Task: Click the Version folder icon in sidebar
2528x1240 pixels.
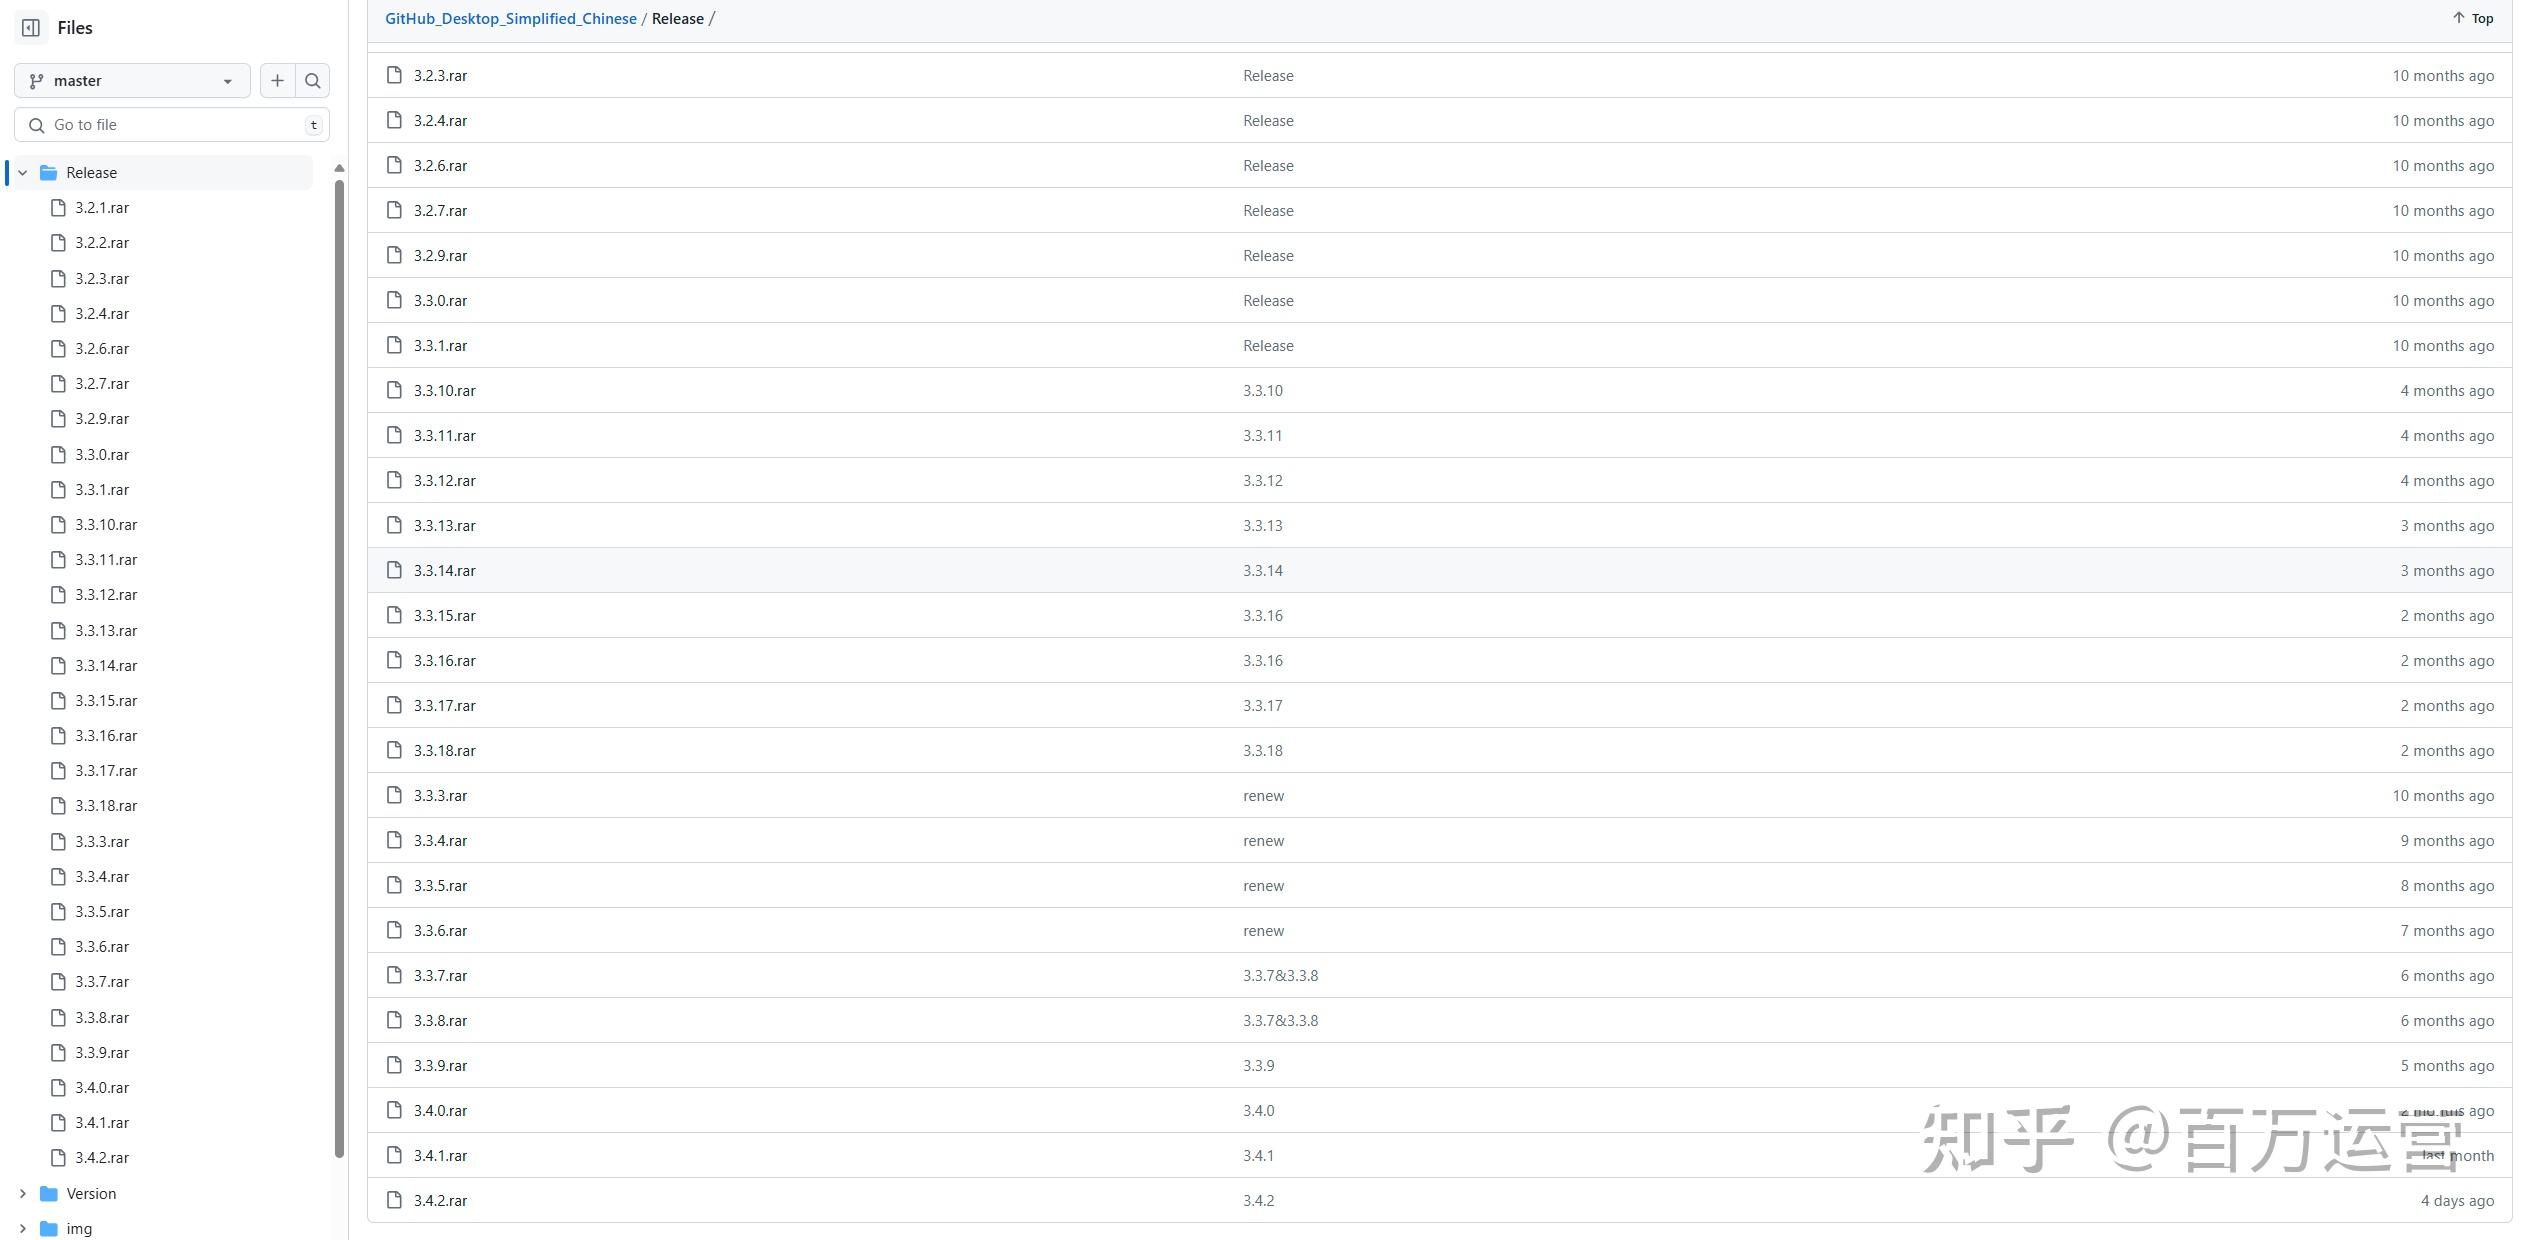Action: pos(48,1193)
